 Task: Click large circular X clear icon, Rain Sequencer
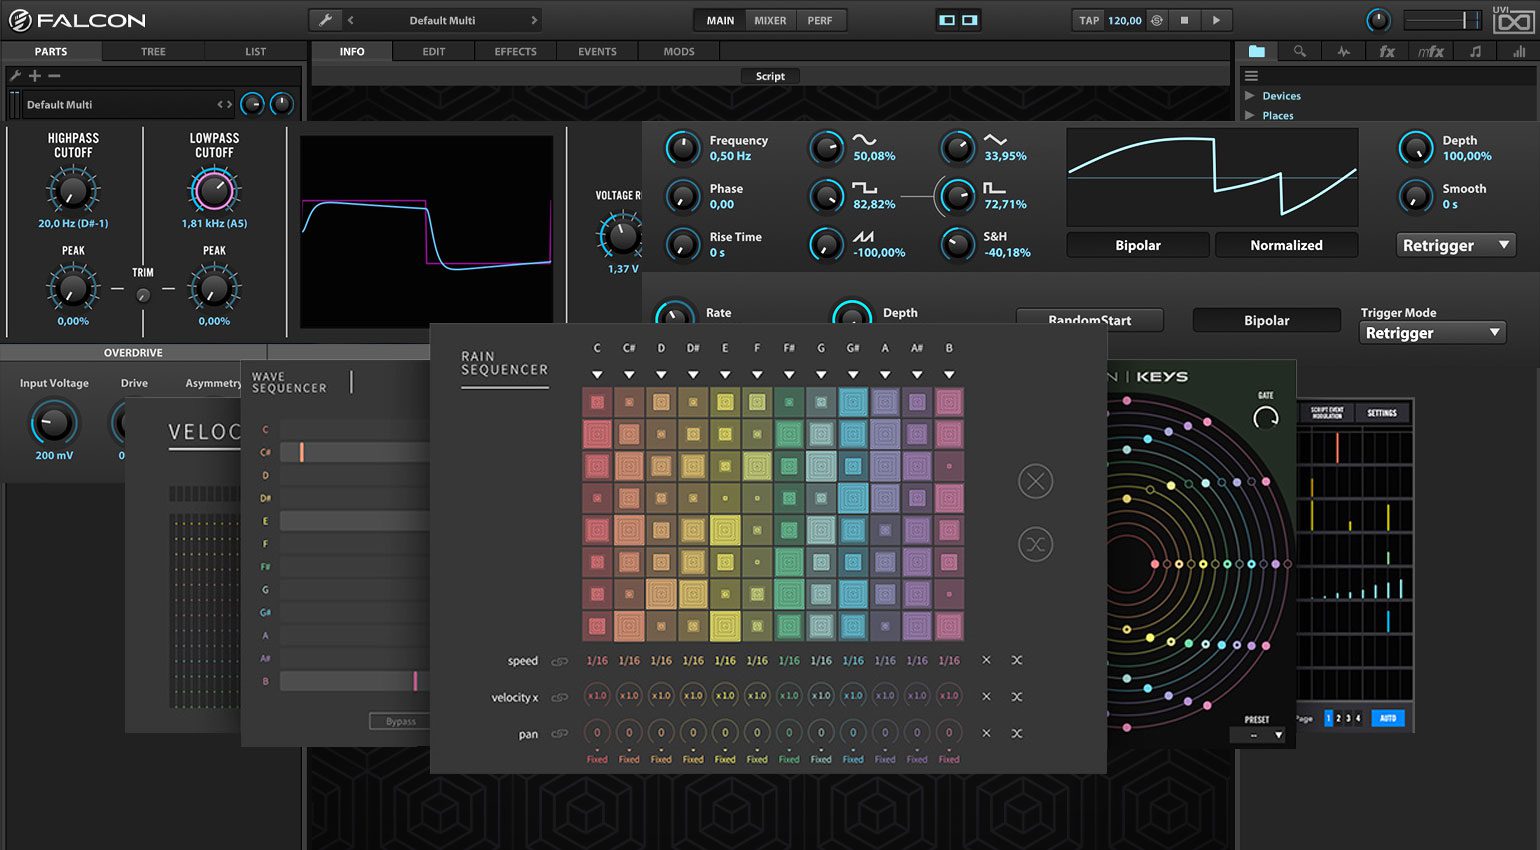point(1036,482)
